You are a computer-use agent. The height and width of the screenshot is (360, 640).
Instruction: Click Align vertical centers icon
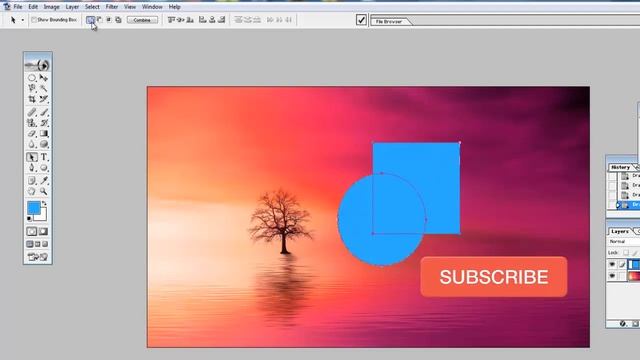(x=180, y=20)
